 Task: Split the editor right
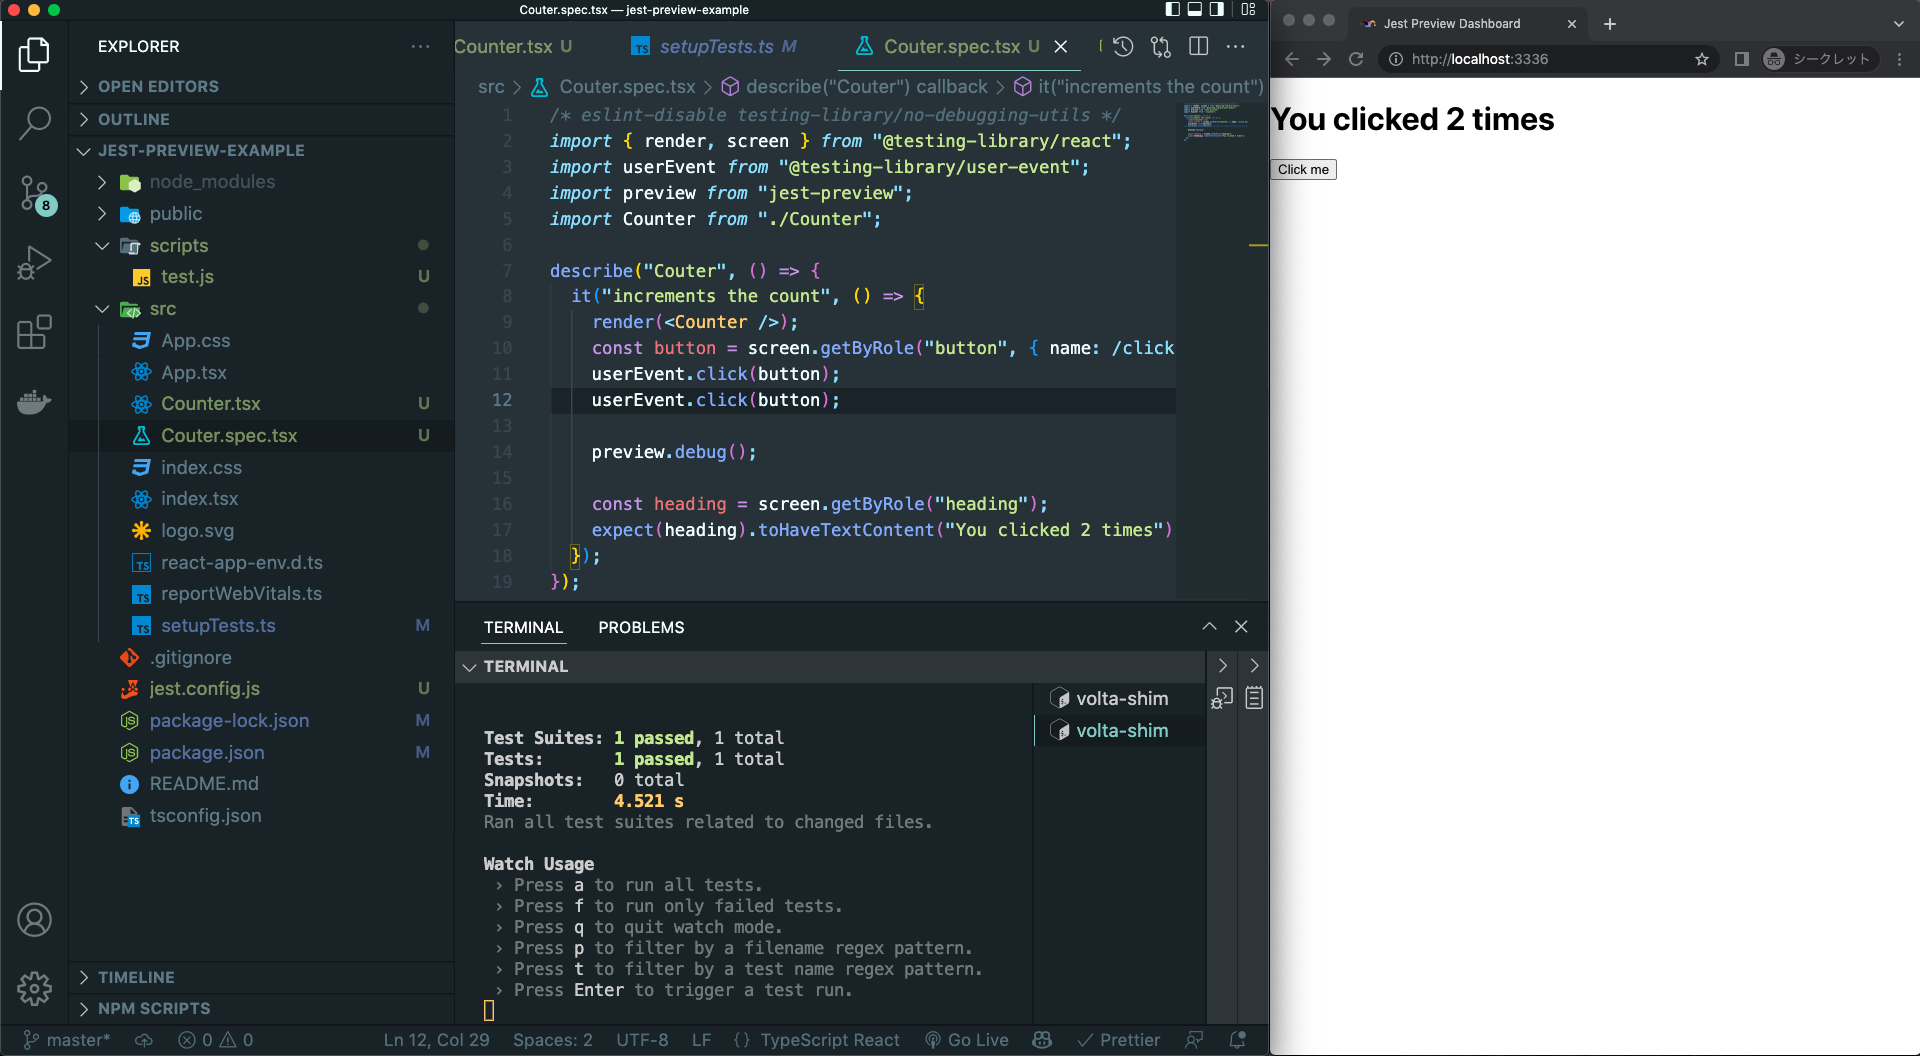click(1198, 46)
